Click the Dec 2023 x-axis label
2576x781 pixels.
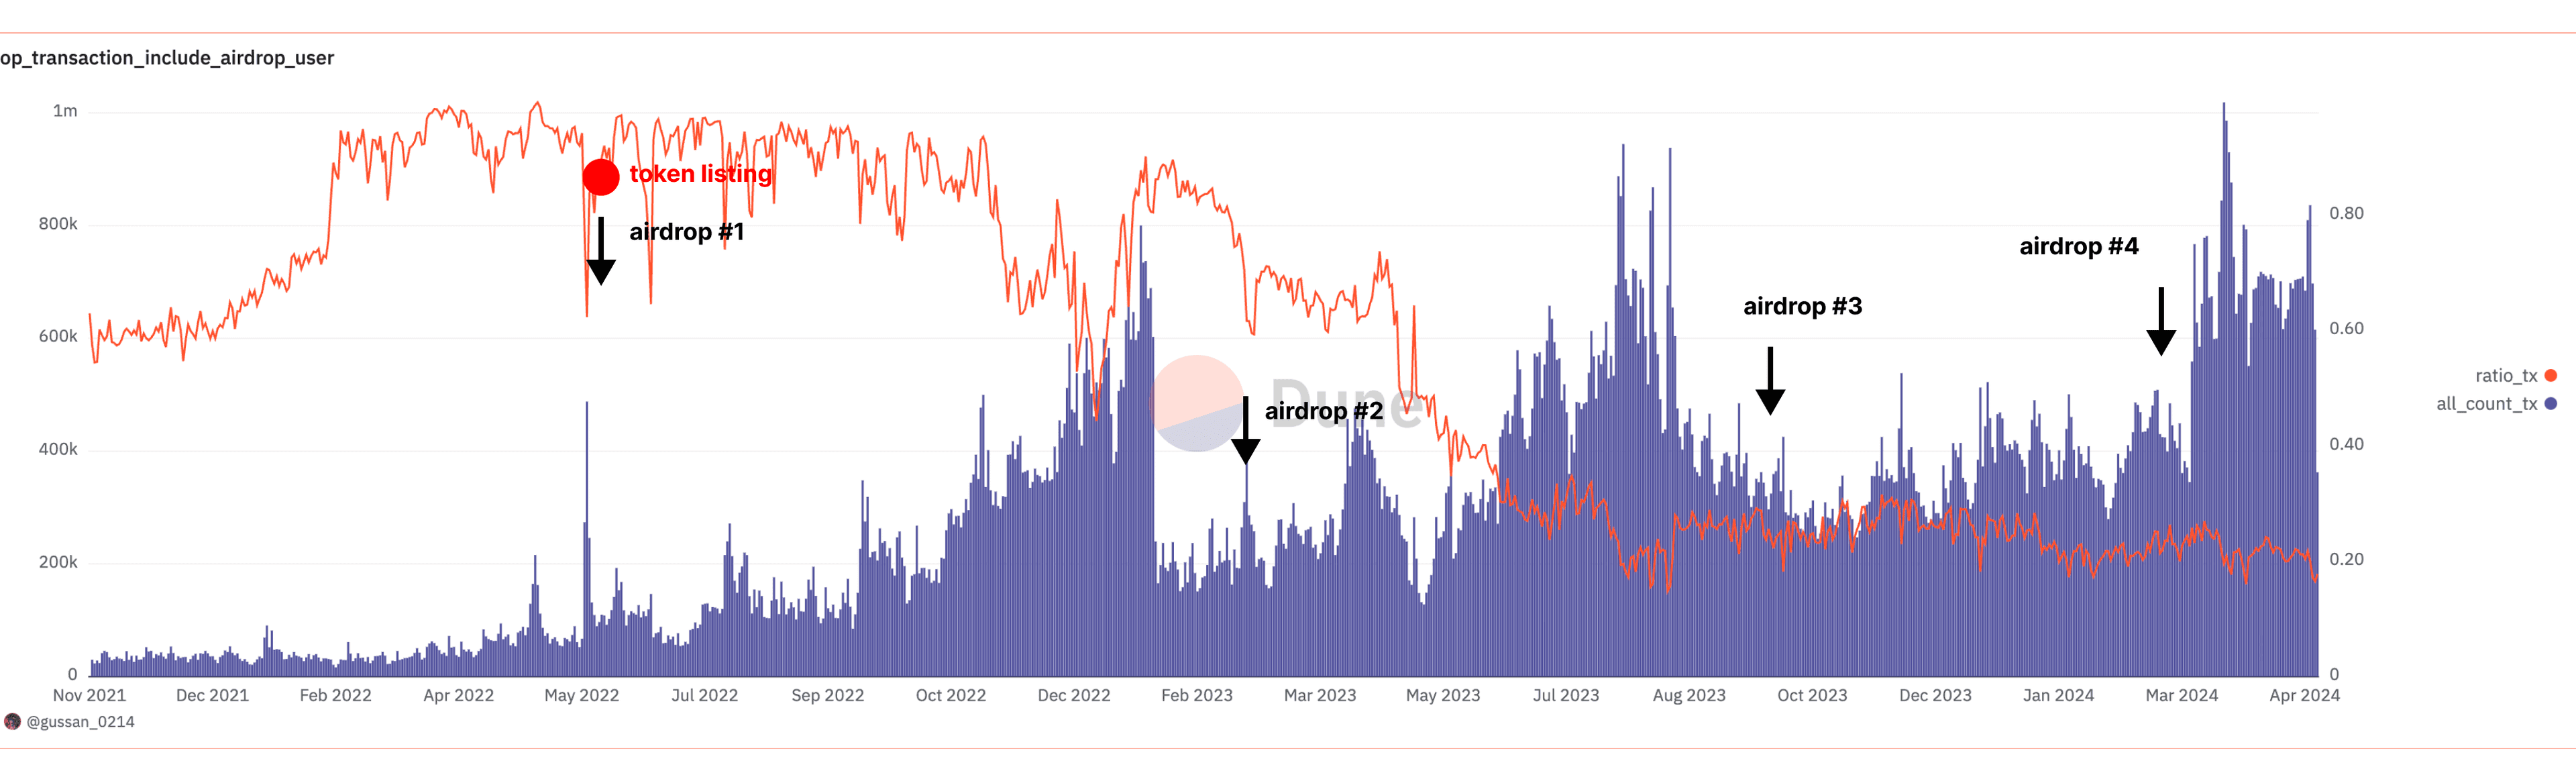click(x=1935, y=696)
